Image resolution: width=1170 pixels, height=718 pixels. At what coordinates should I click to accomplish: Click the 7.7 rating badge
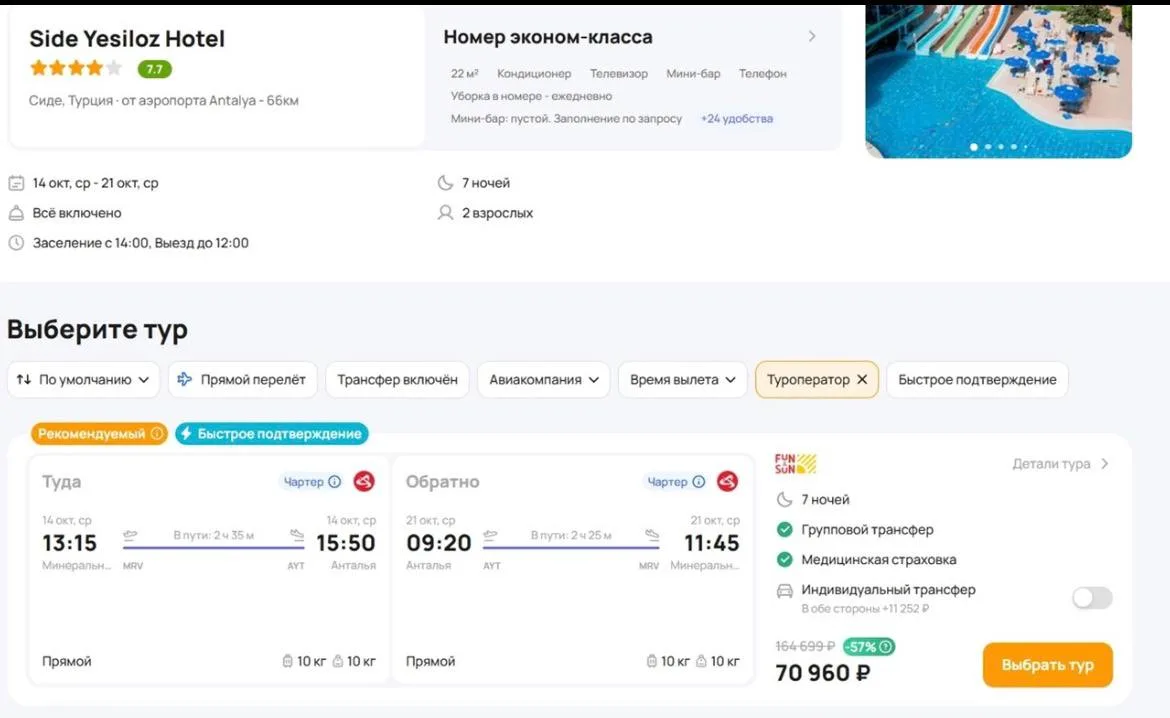click(x=154, y=69)
